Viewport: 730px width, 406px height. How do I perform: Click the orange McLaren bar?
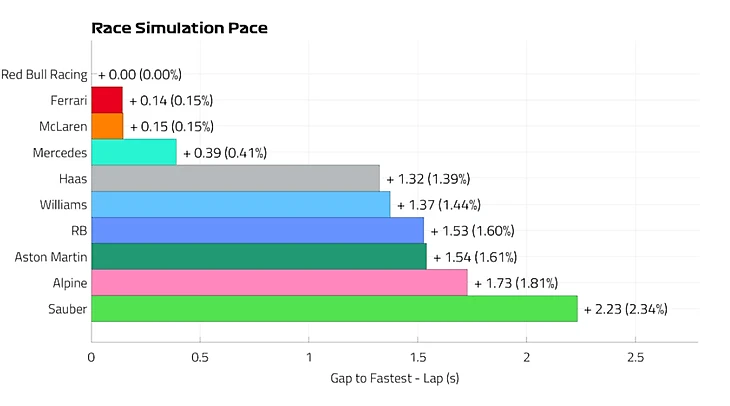[x=107, y=126]
